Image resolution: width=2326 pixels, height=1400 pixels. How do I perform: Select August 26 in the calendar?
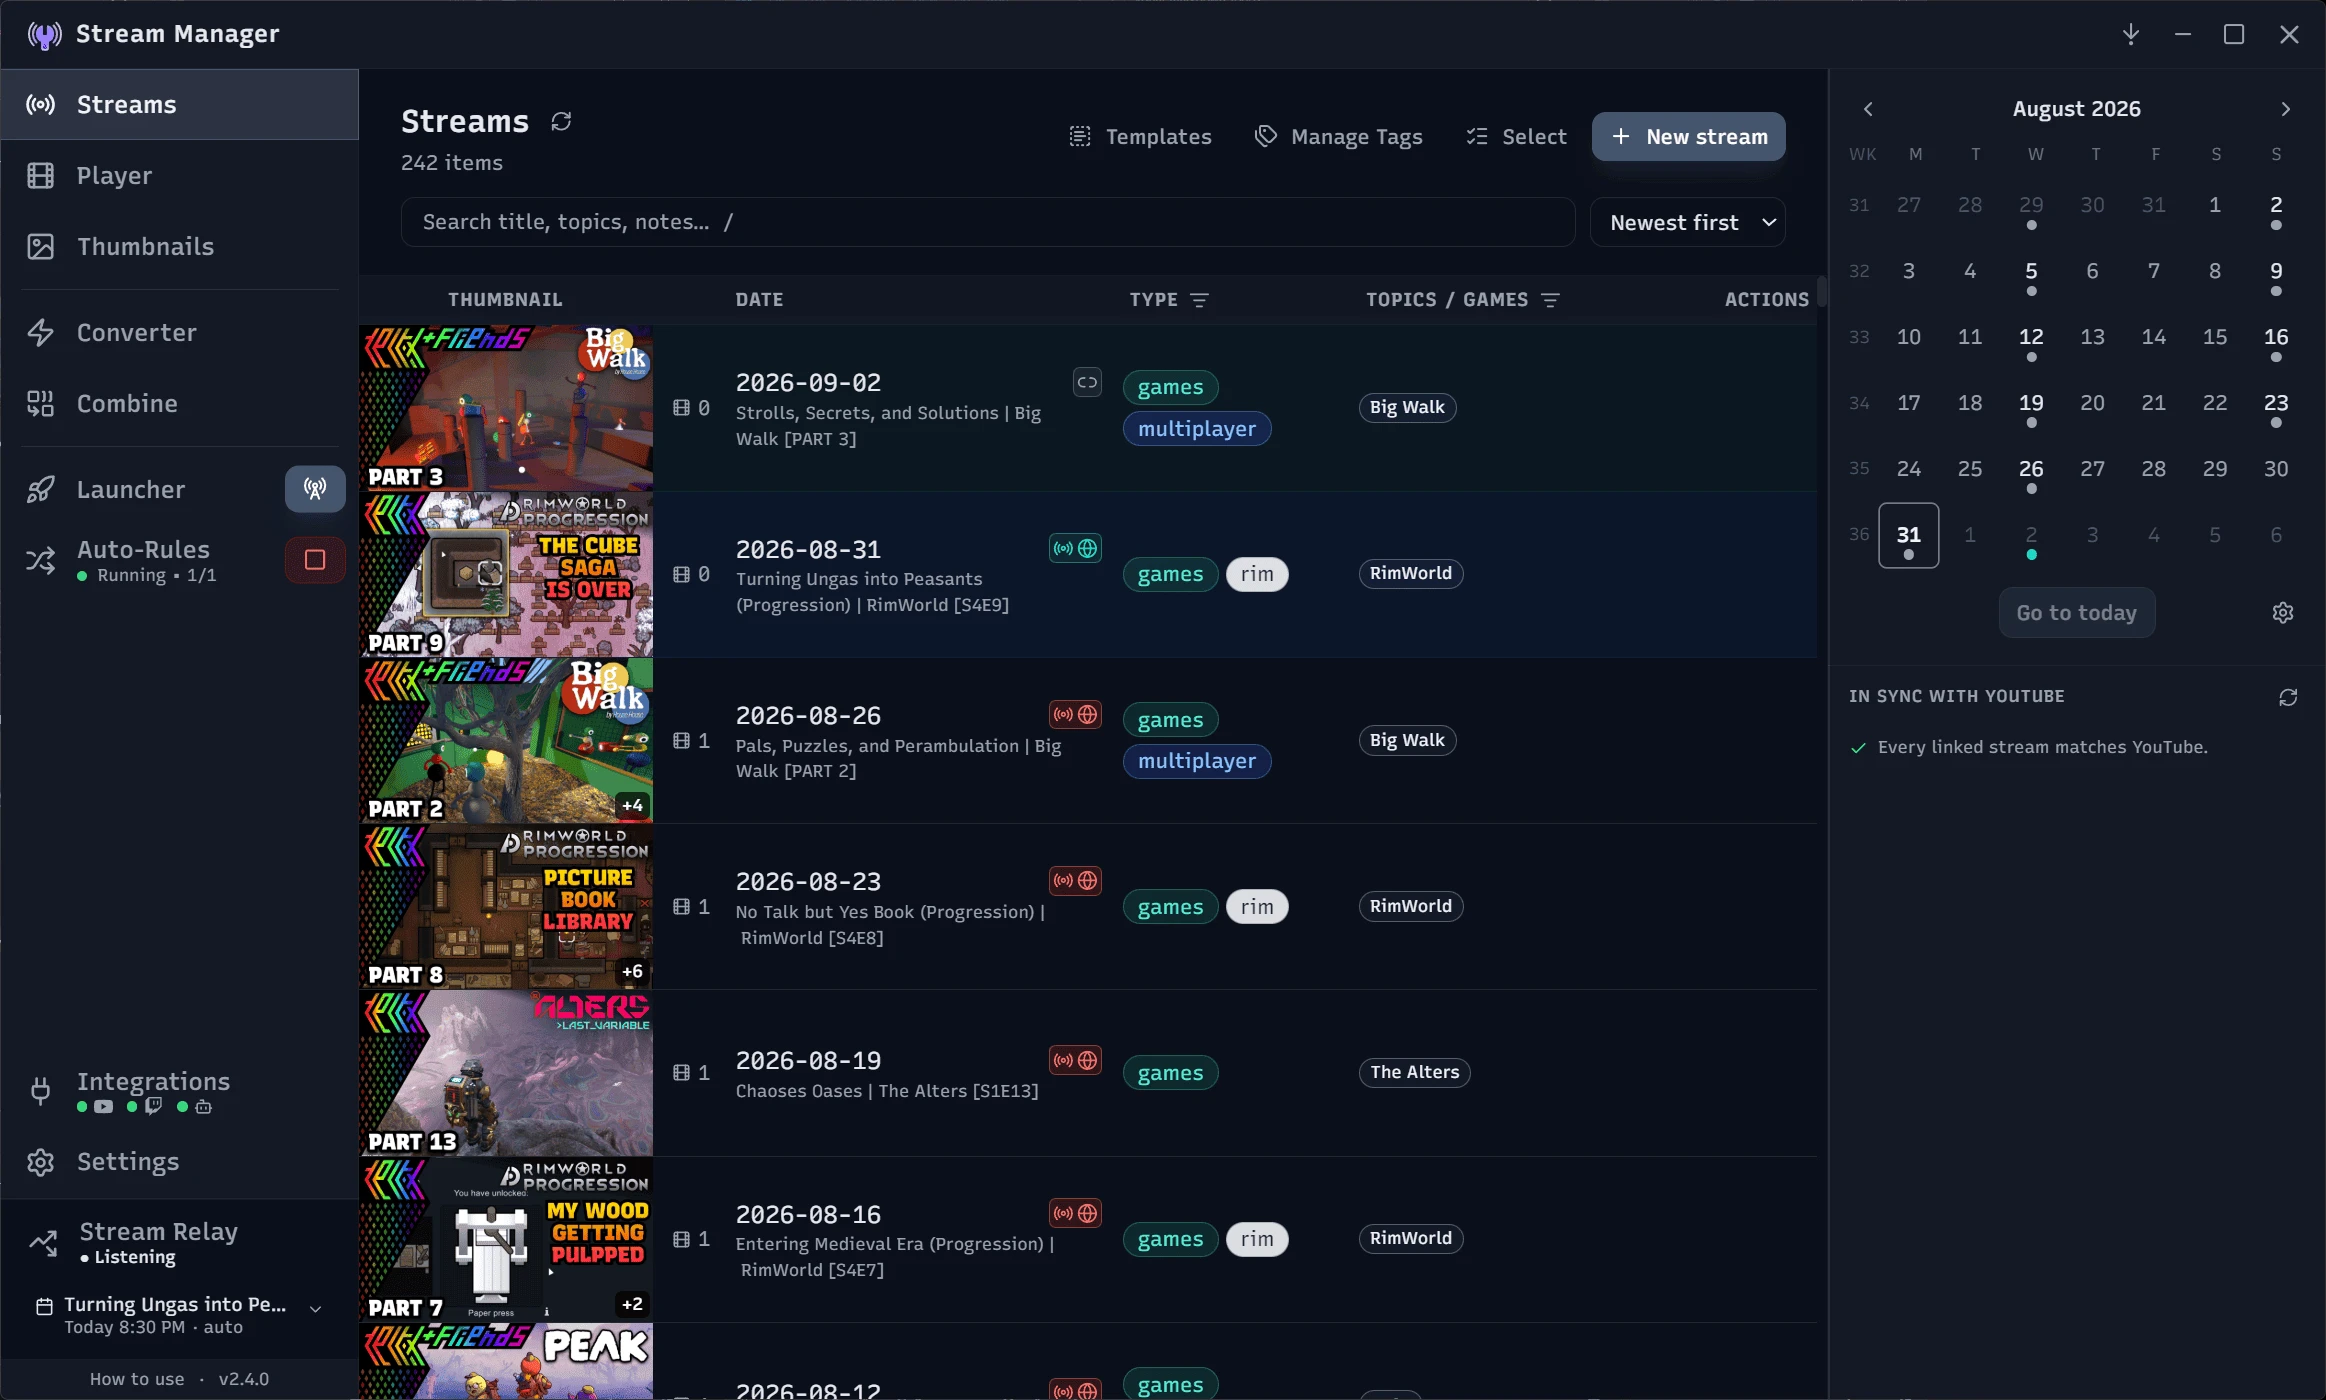(x=2031, y=470)
